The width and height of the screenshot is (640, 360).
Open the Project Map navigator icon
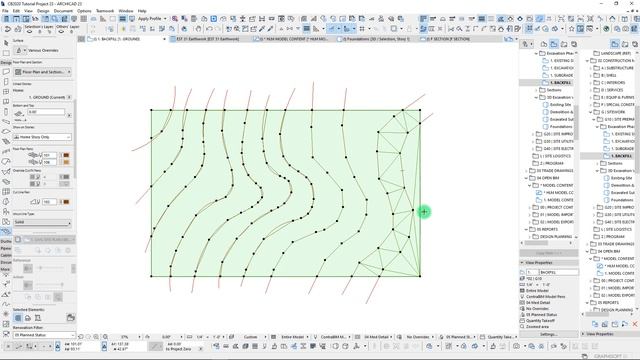[x=544, y=44]
